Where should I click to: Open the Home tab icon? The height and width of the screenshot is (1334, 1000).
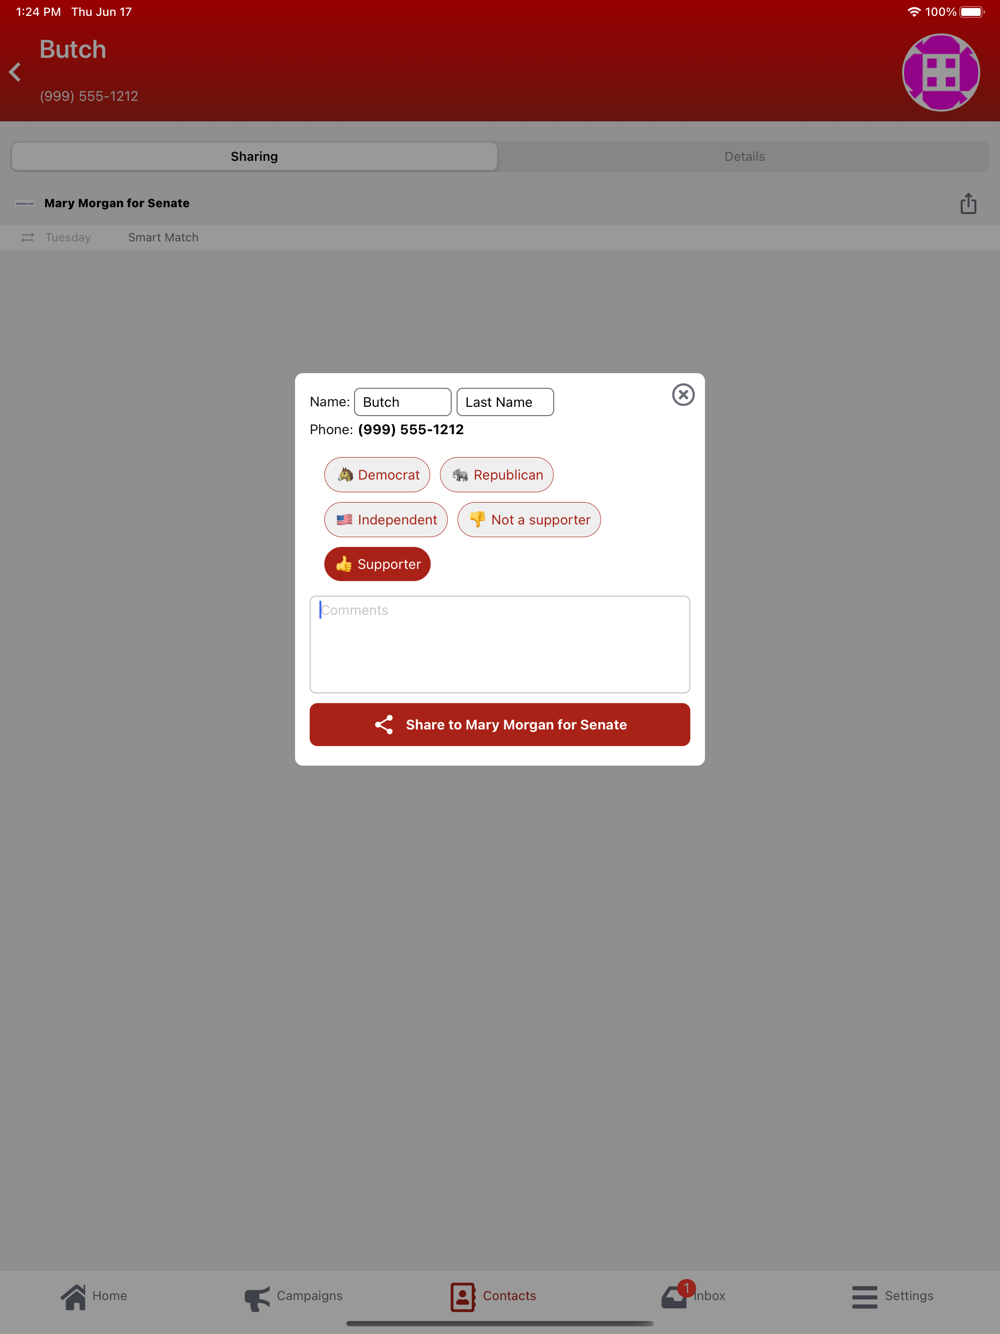[74, 1296]
